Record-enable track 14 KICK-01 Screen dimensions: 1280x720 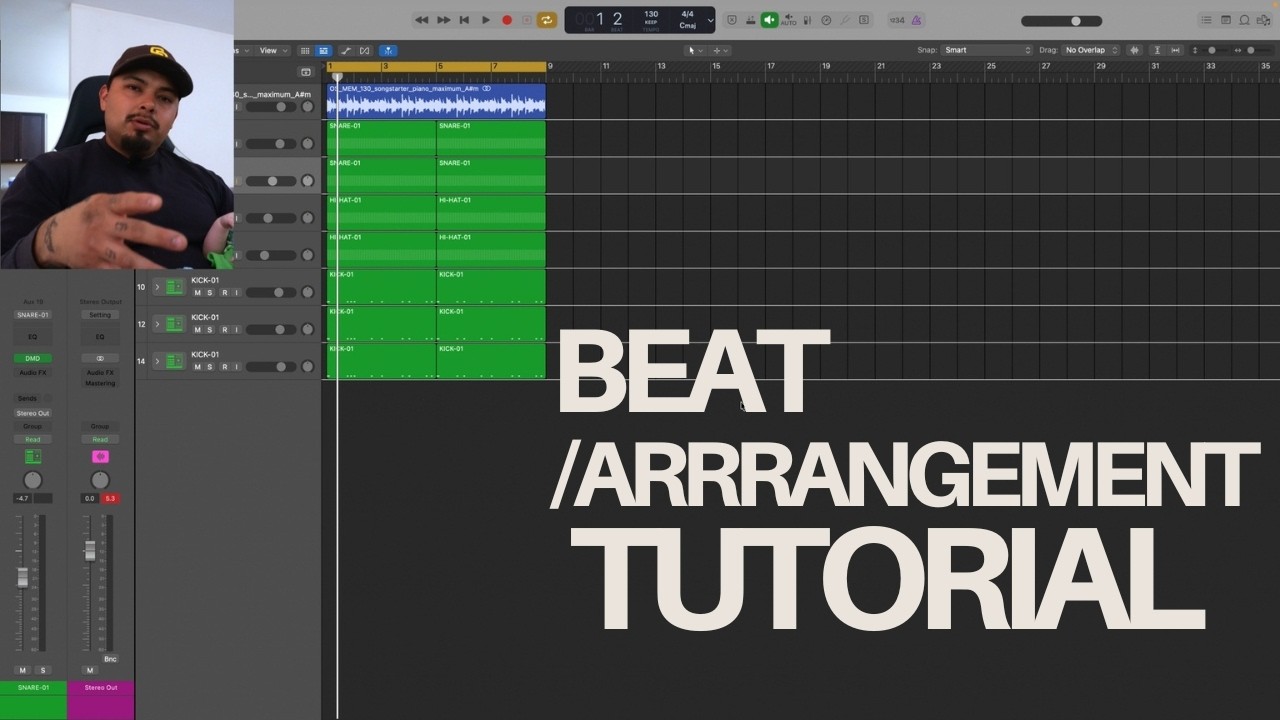tap(224, 367)
